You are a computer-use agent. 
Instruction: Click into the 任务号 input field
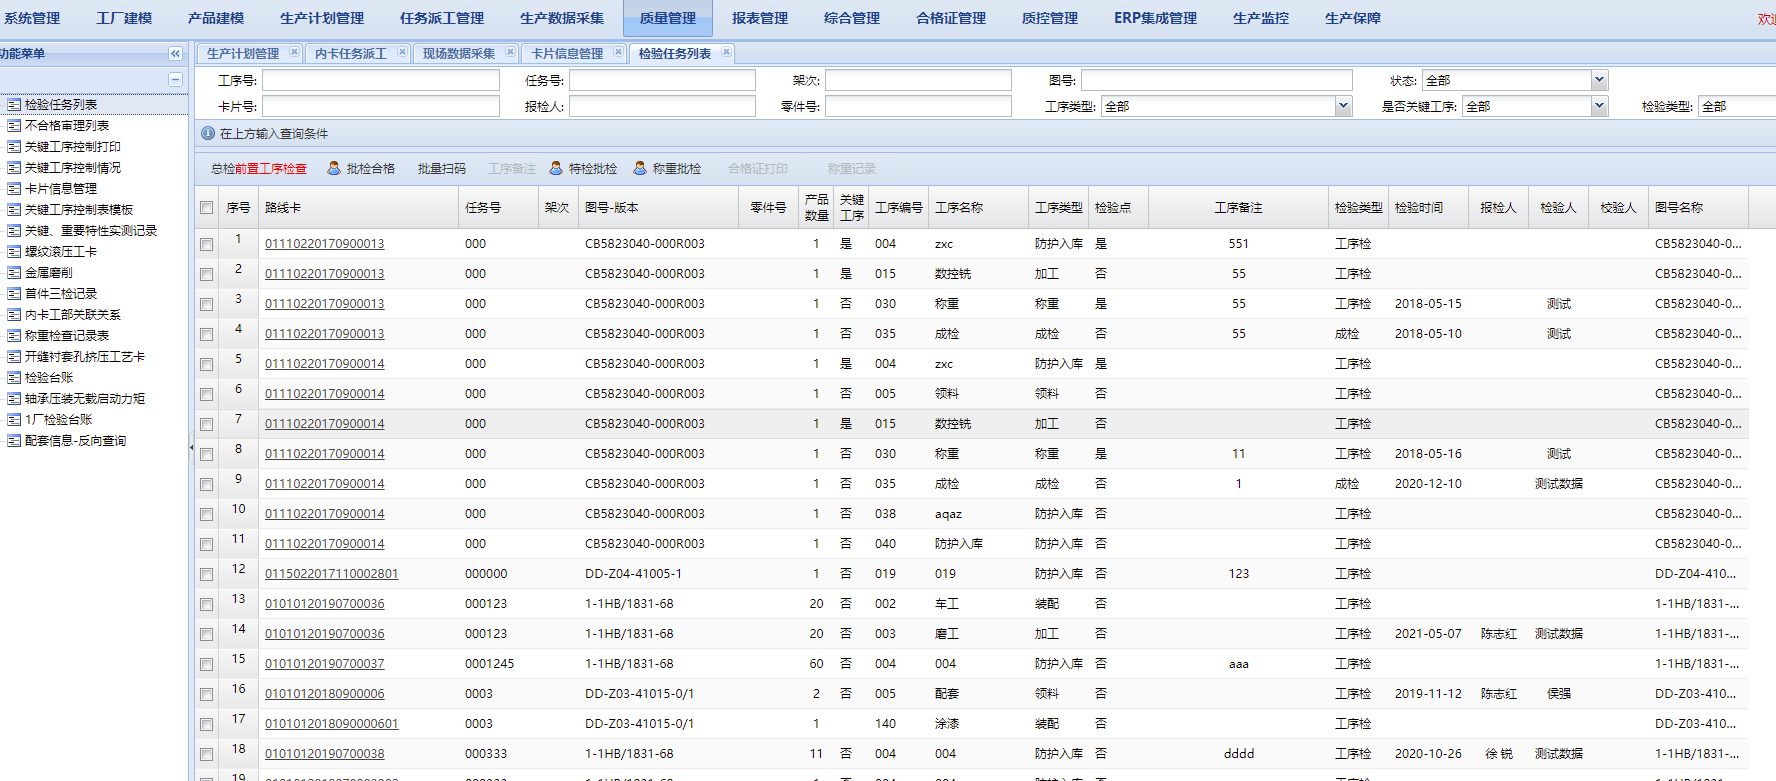click(662, 80)
